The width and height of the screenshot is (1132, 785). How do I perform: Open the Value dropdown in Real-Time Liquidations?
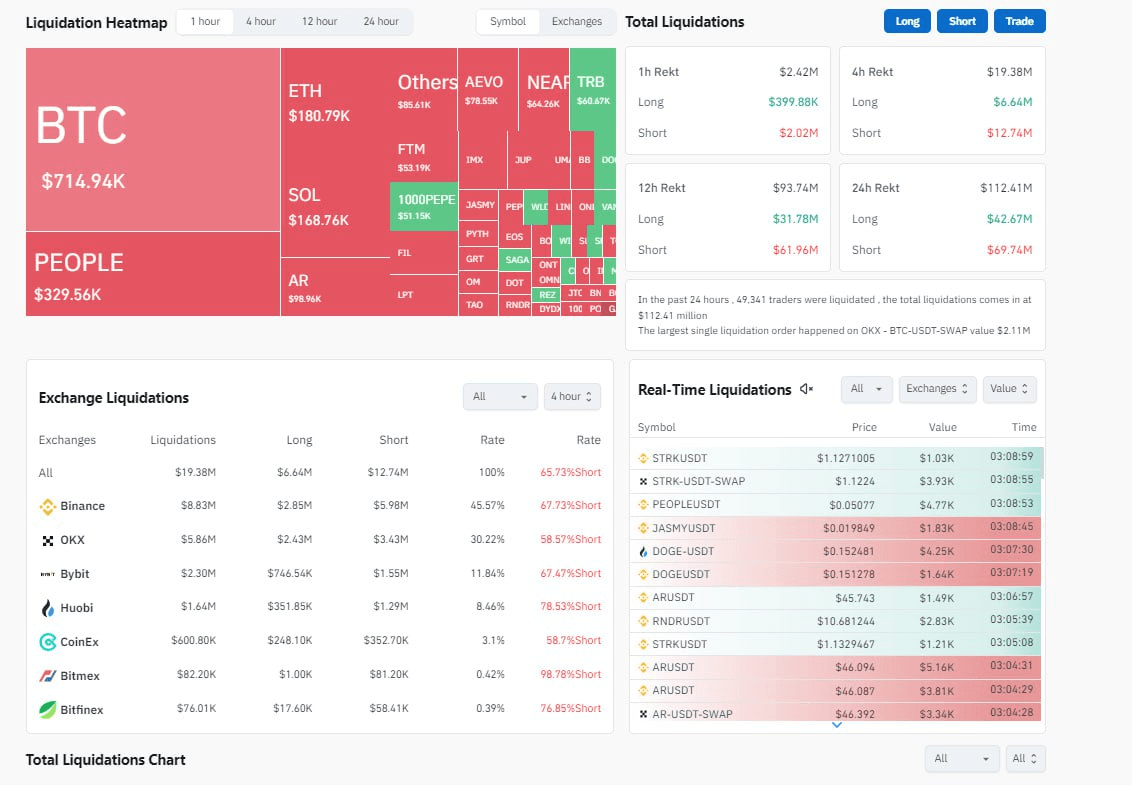(x=1009, y=389)
